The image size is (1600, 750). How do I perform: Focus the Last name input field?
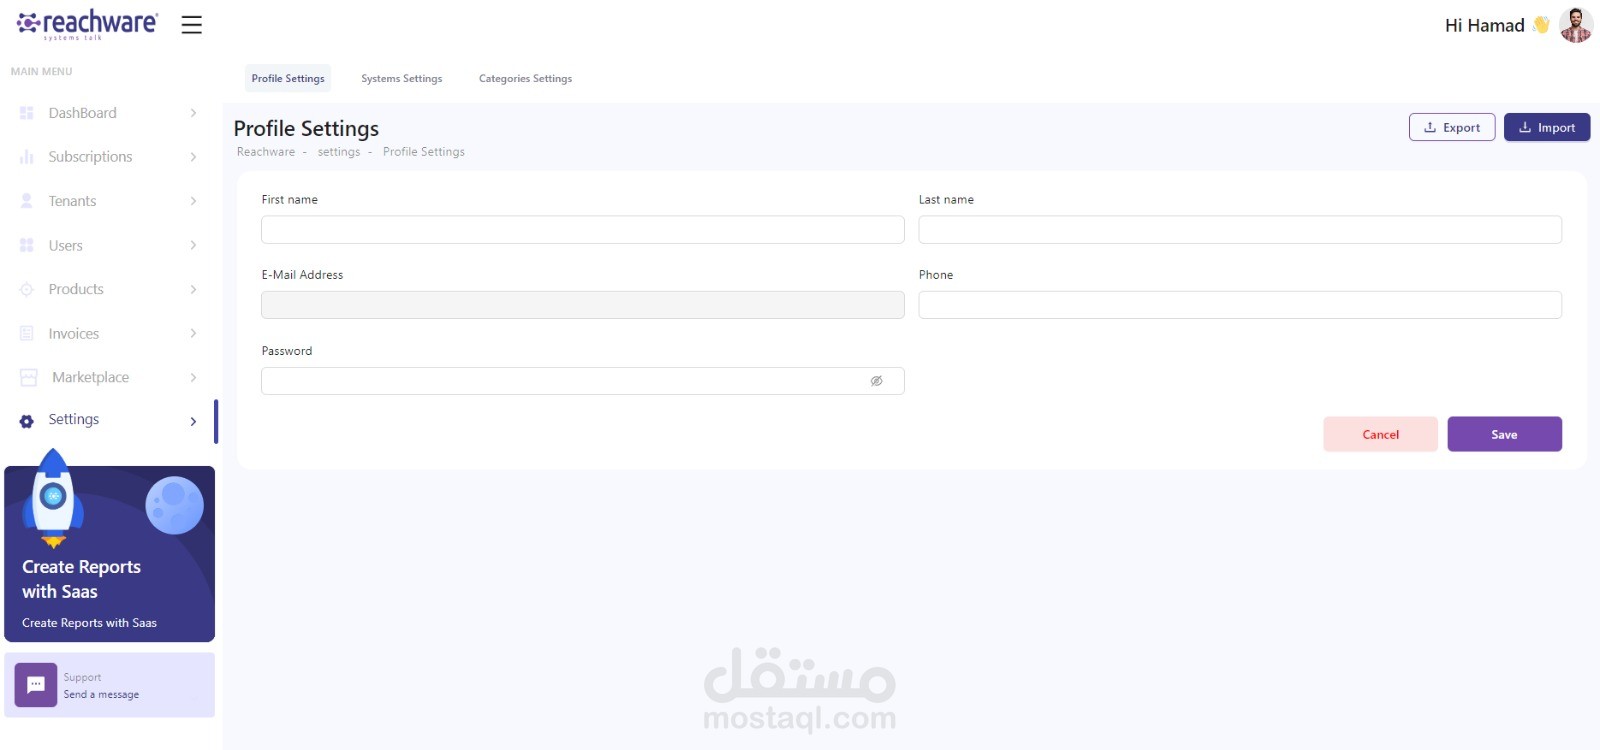click(x=1240, y=230)
